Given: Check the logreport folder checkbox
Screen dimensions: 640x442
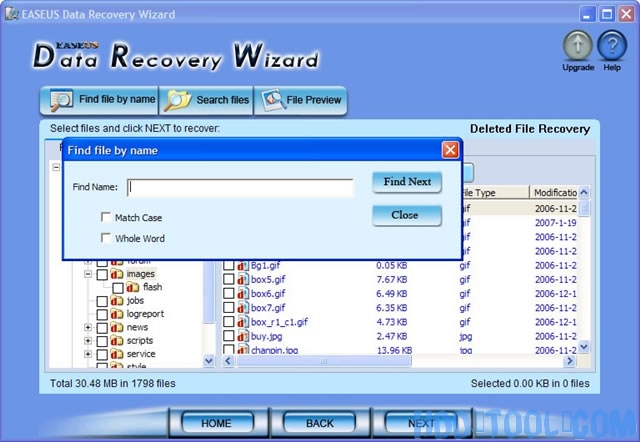Looking at the screenshot, I should 102,315.
